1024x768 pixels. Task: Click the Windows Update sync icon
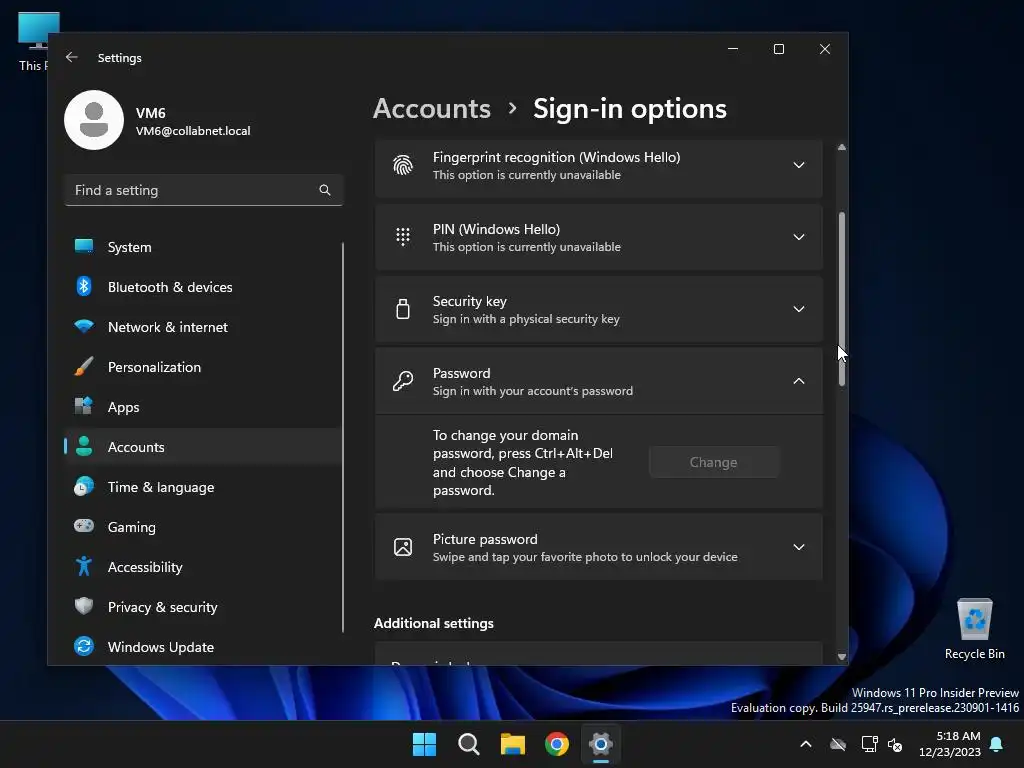point(84,646)
